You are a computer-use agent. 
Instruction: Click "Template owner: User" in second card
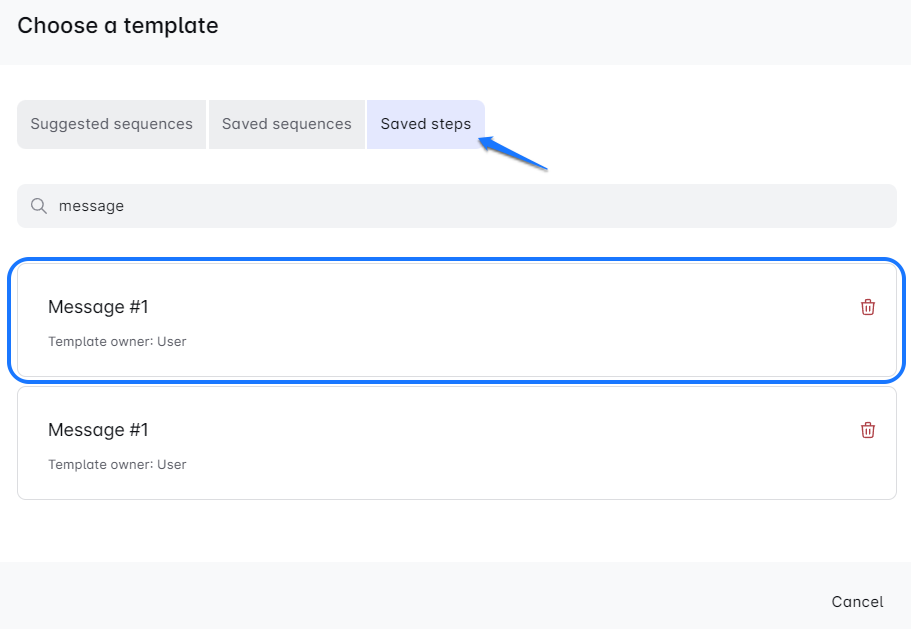tap(117, 465)
